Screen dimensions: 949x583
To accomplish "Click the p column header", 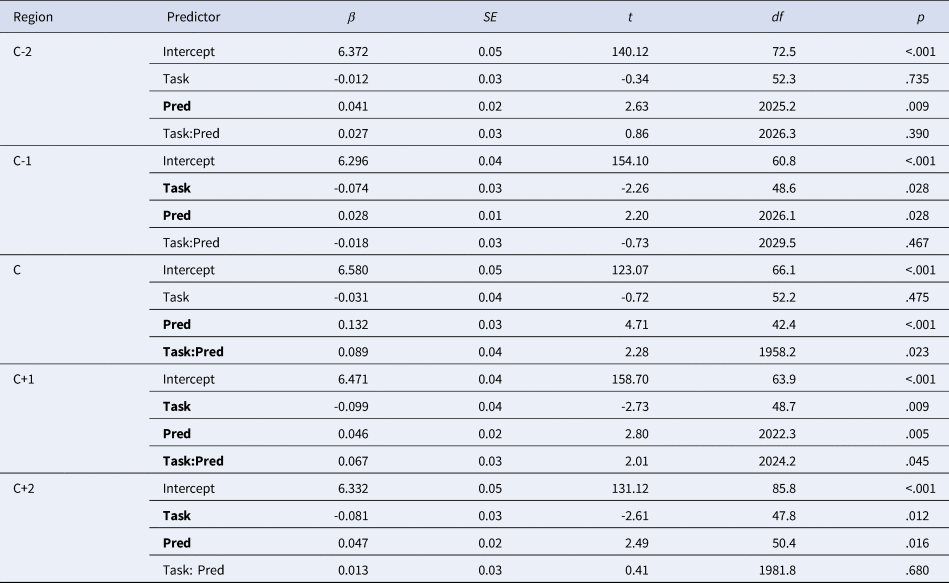I will pyautogui.click(x=922, y=17).
